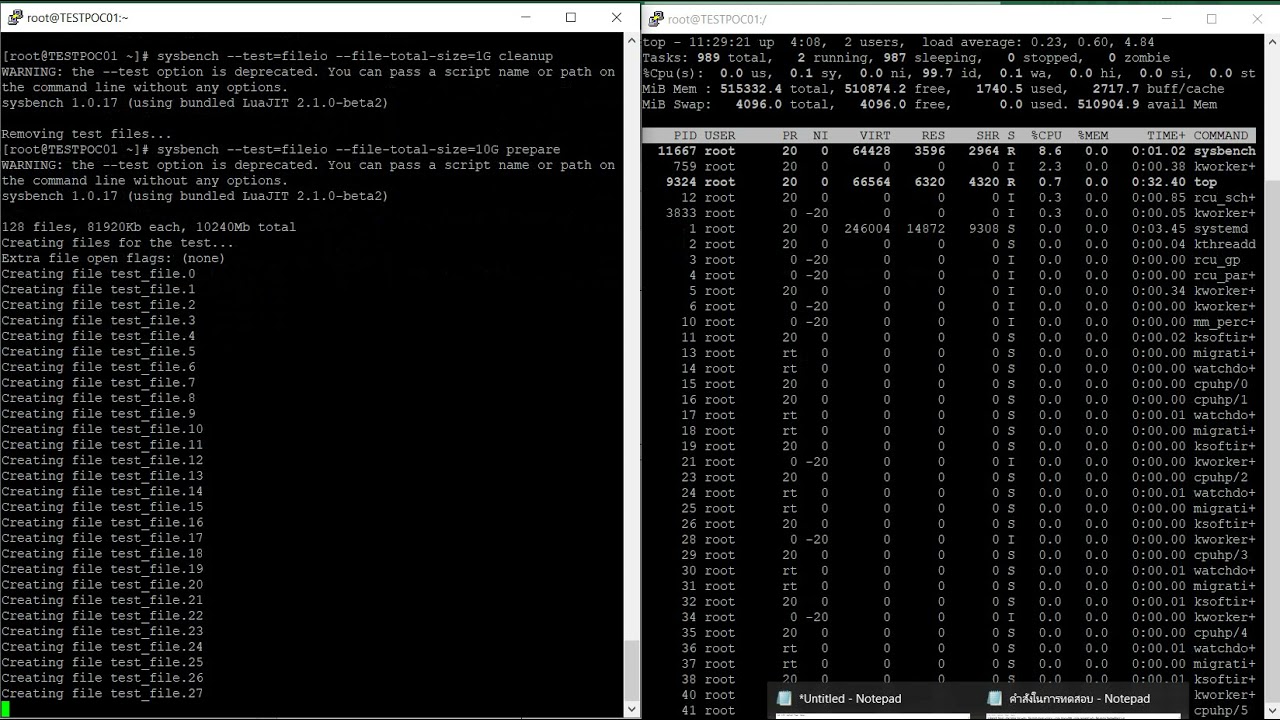Image resolution: width=1280 pixels, height=720 pixels.
Task: Click the 'Creating file test_file.9' line
Action: click(x=98, y=414)
